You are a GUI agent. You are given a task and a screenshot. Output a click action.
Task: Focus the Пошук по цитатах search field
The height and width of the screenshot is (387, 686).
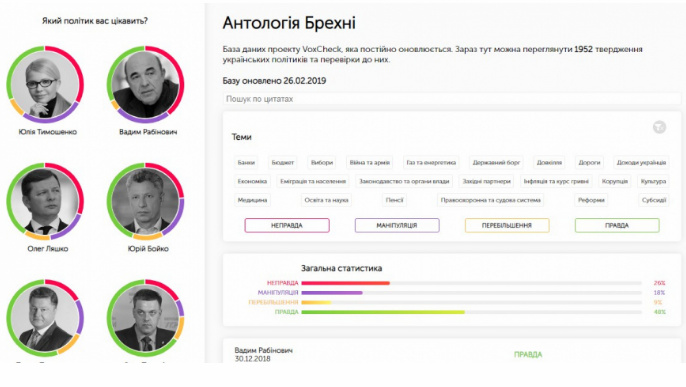tap(452, 99)
